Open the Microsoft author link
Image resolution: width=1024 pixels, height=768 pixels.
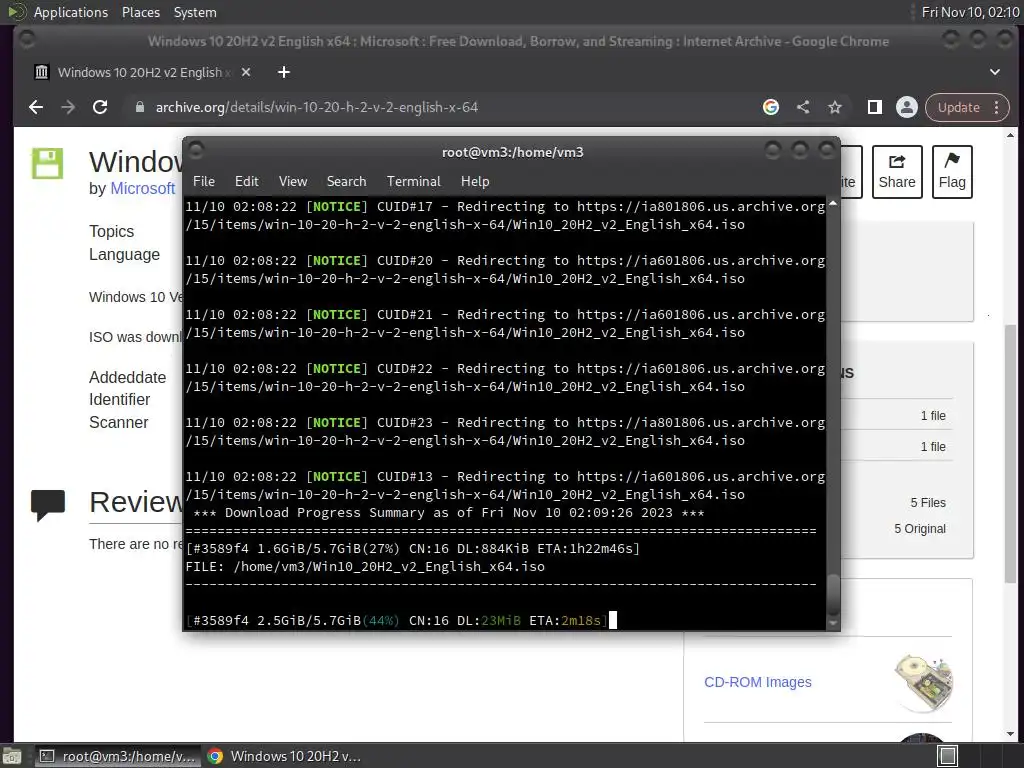[142, 188]
